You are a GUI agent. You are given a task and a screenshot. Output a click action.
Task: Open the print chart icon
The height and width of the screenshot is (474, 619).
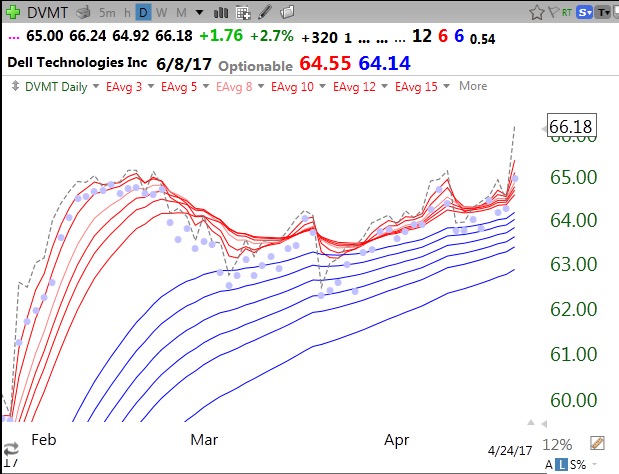click(x=83, y=13)
